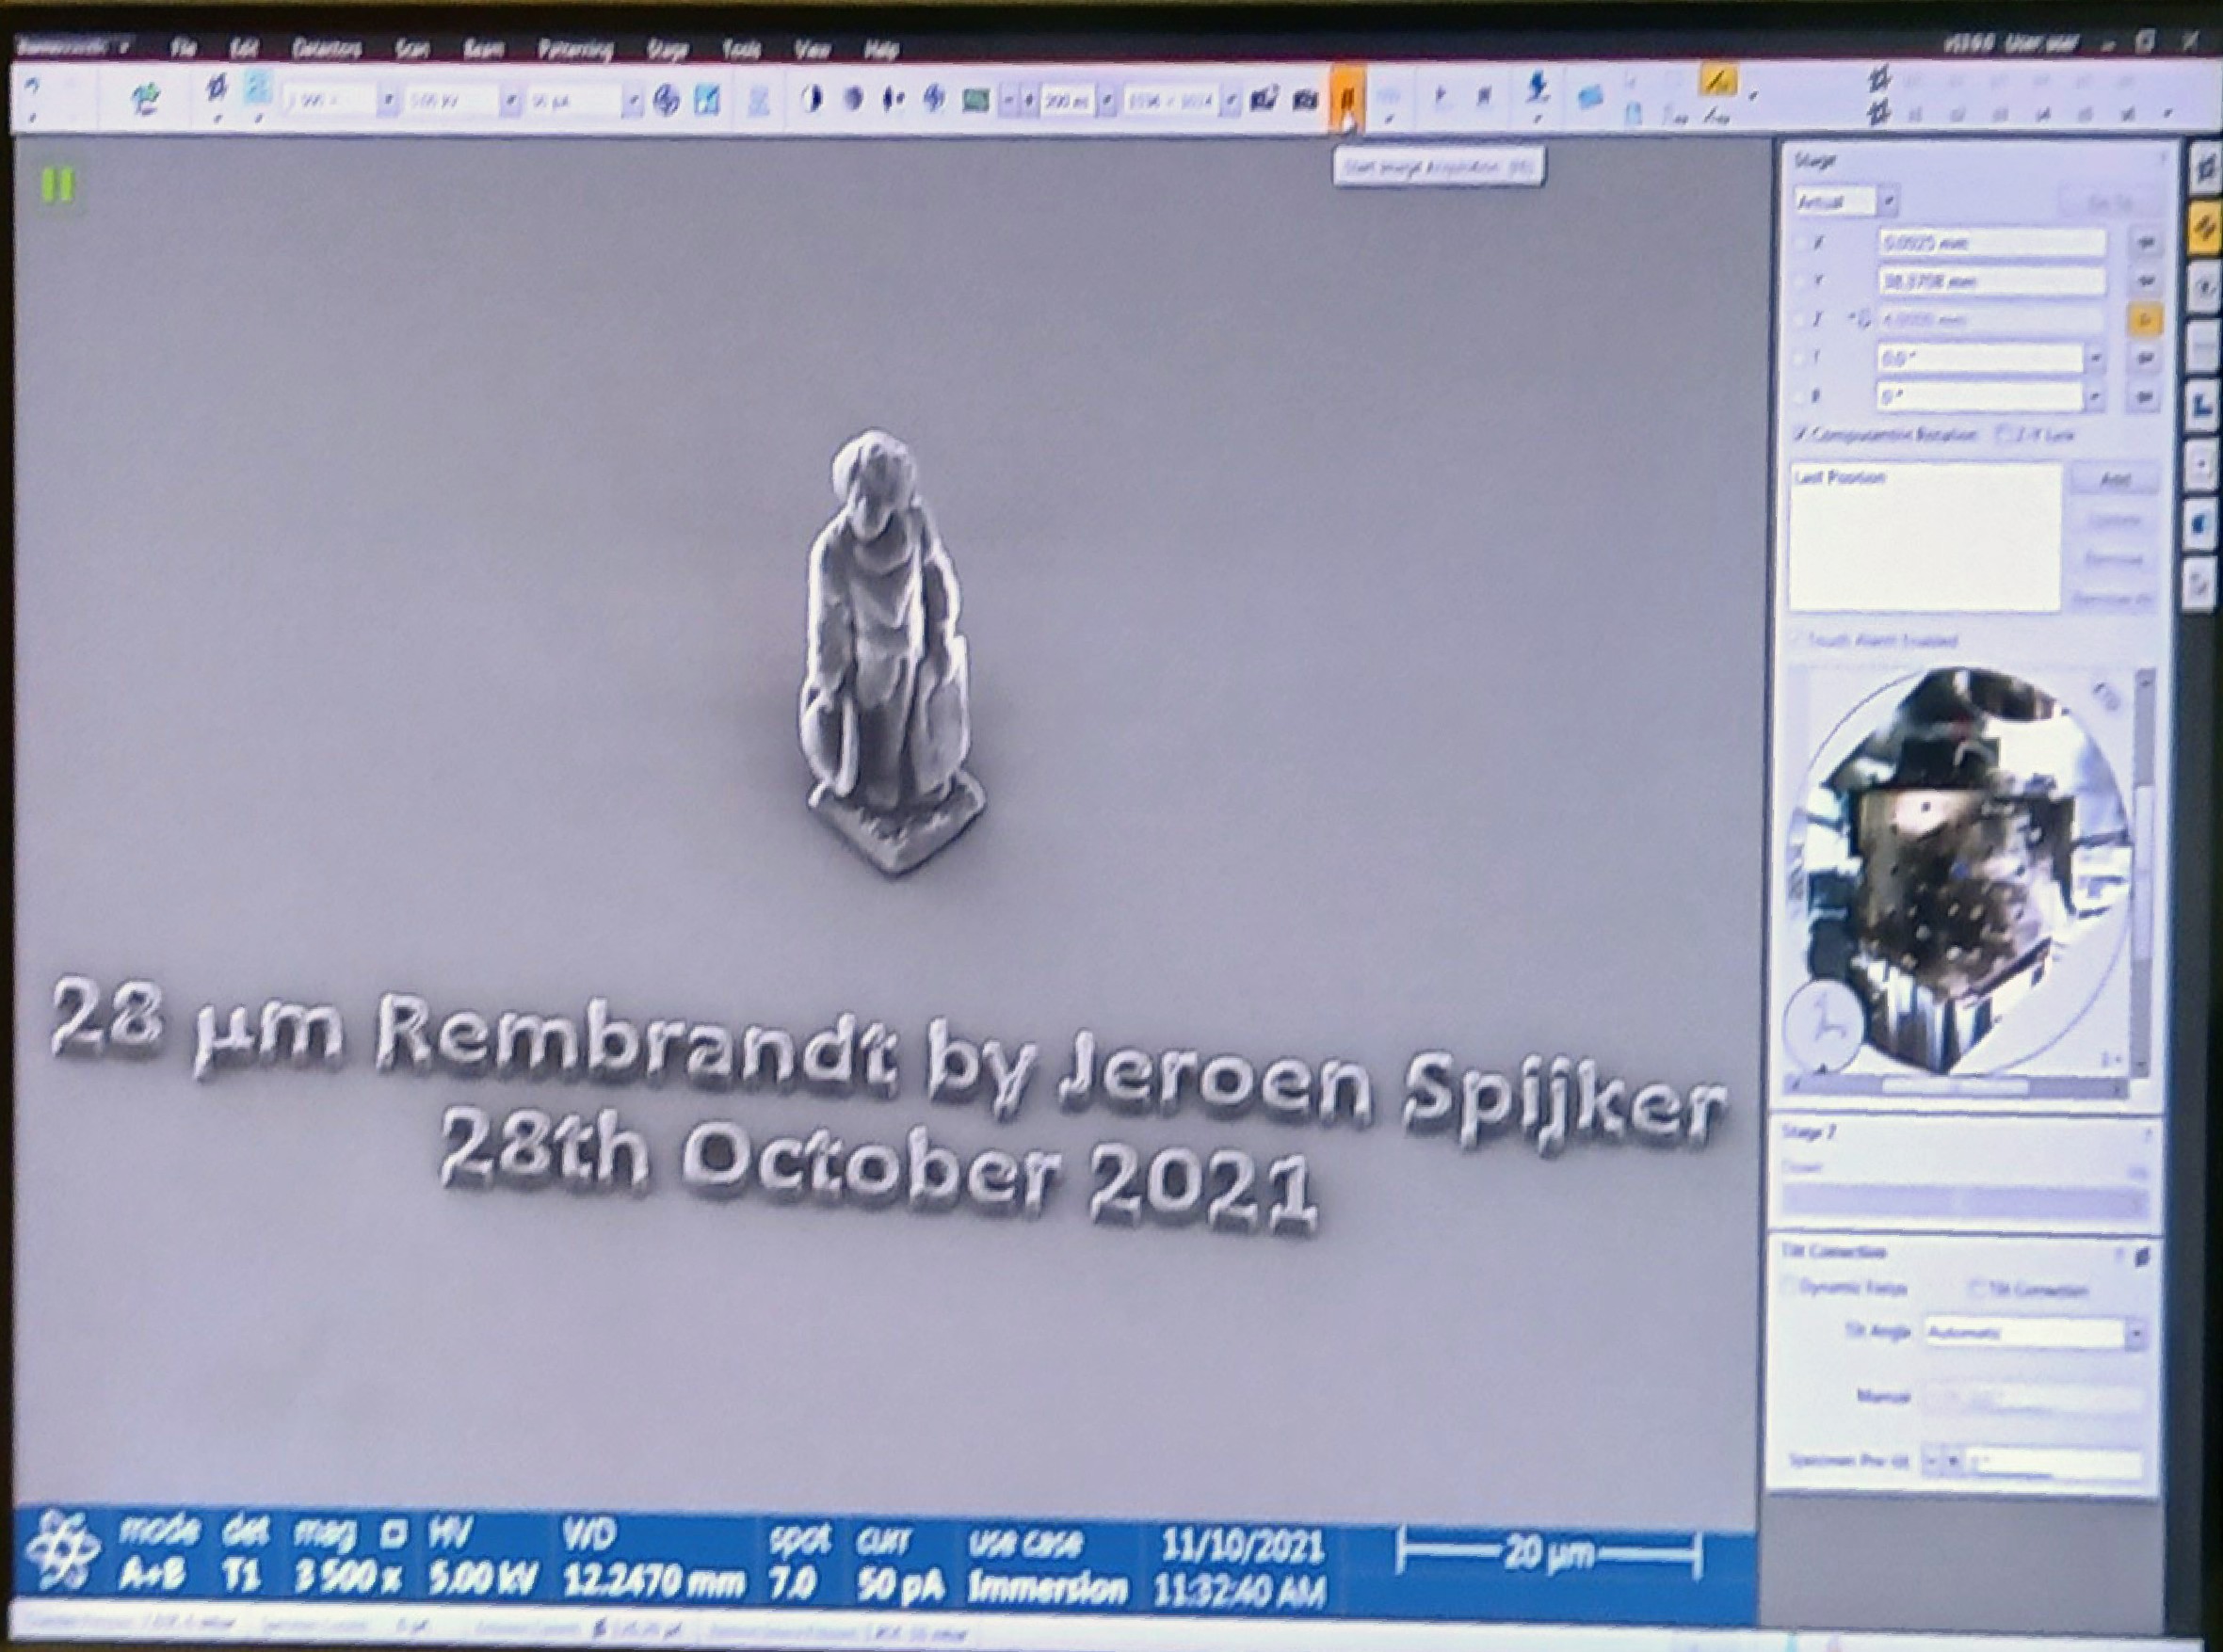The width and height of the screenshot is (2223, 1652).
Task: Click the green pause indicator on image
Action: pyautogui.click(x=58, y=185)
